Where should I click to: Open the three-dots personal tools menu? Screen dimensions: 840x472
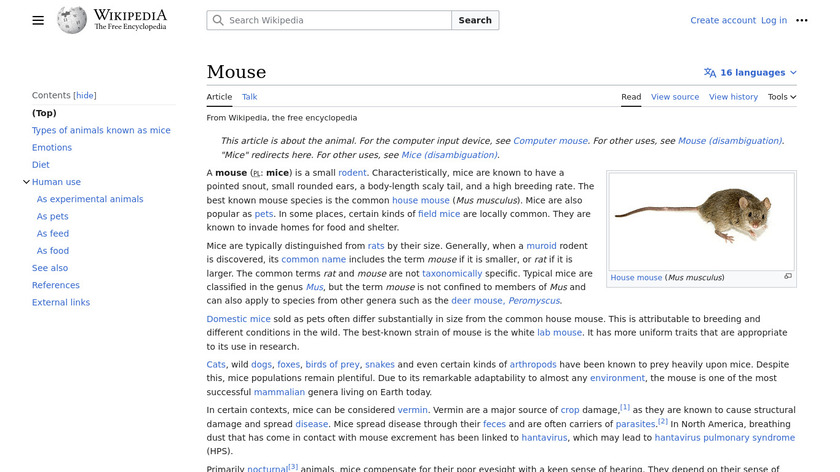[x=801, y=20]
